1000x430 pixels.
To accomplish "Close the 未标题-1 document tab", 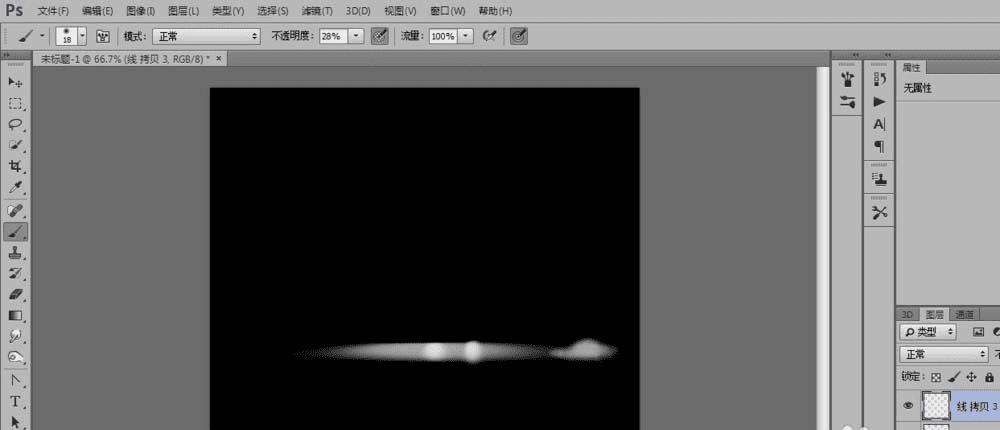I will 219,59.
